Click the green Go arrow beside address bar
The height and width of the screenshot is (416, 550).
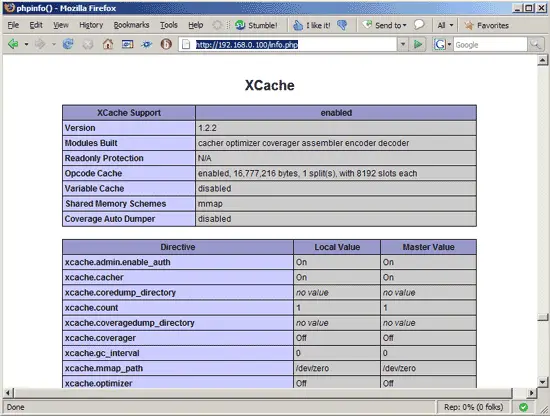click(x=418, y=44)
